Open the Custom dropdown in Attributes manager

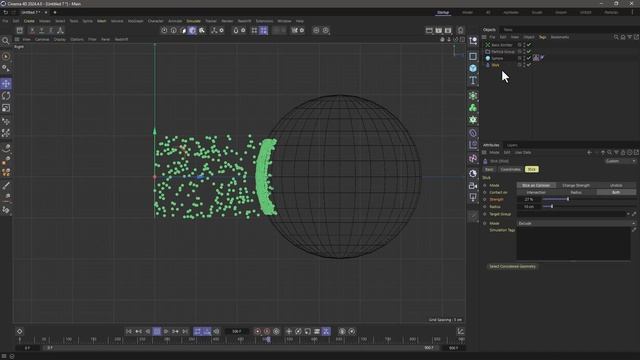coord(620,161)
